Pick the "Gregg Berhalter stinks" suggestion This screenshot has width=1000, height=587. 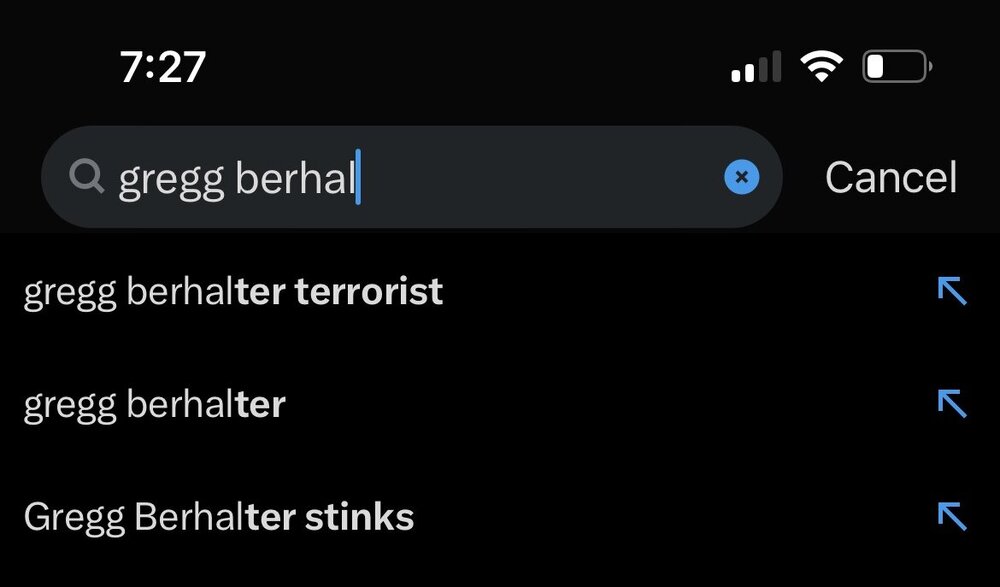(218, 517)
